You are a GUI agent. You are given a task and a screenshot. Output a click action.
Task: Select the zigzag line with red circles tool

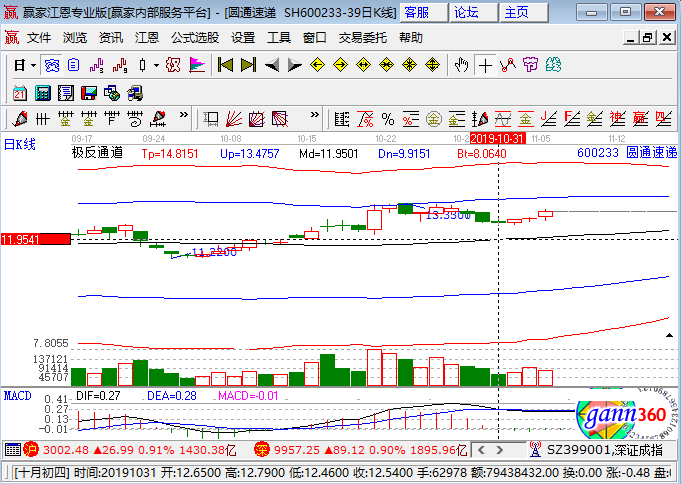point(508,65)
